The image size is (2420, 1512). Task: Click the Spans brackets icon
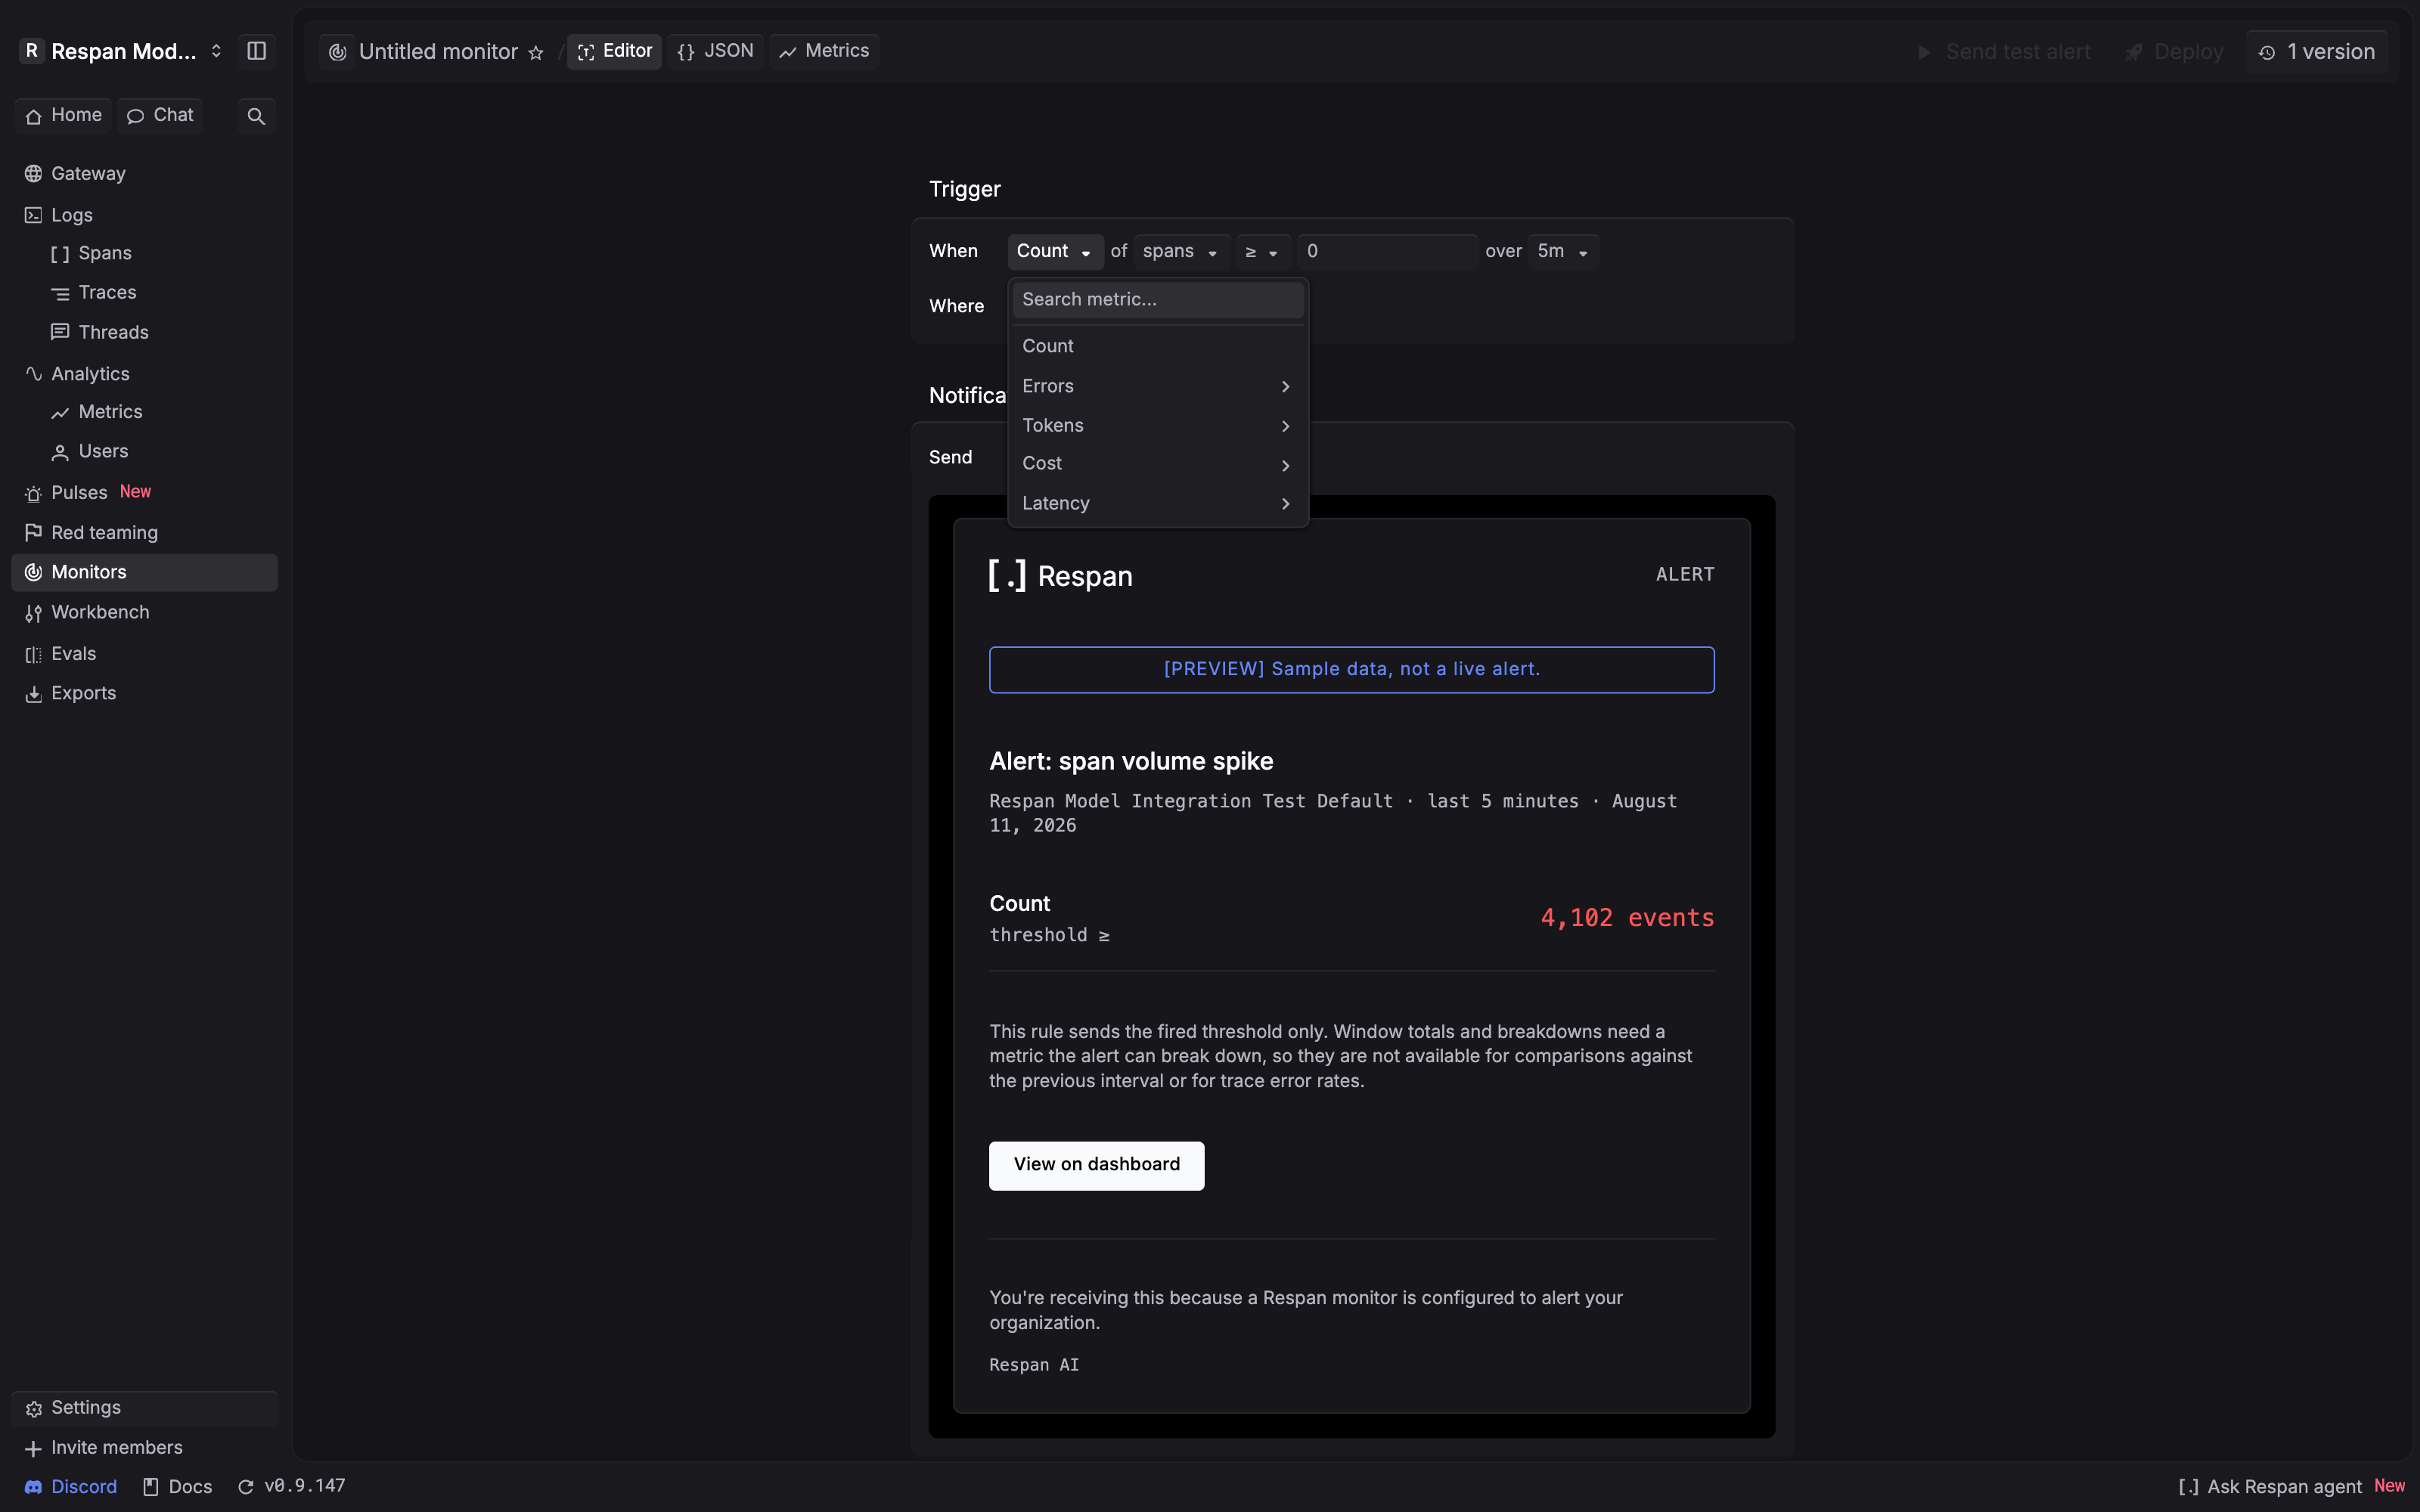coord(60,254)
